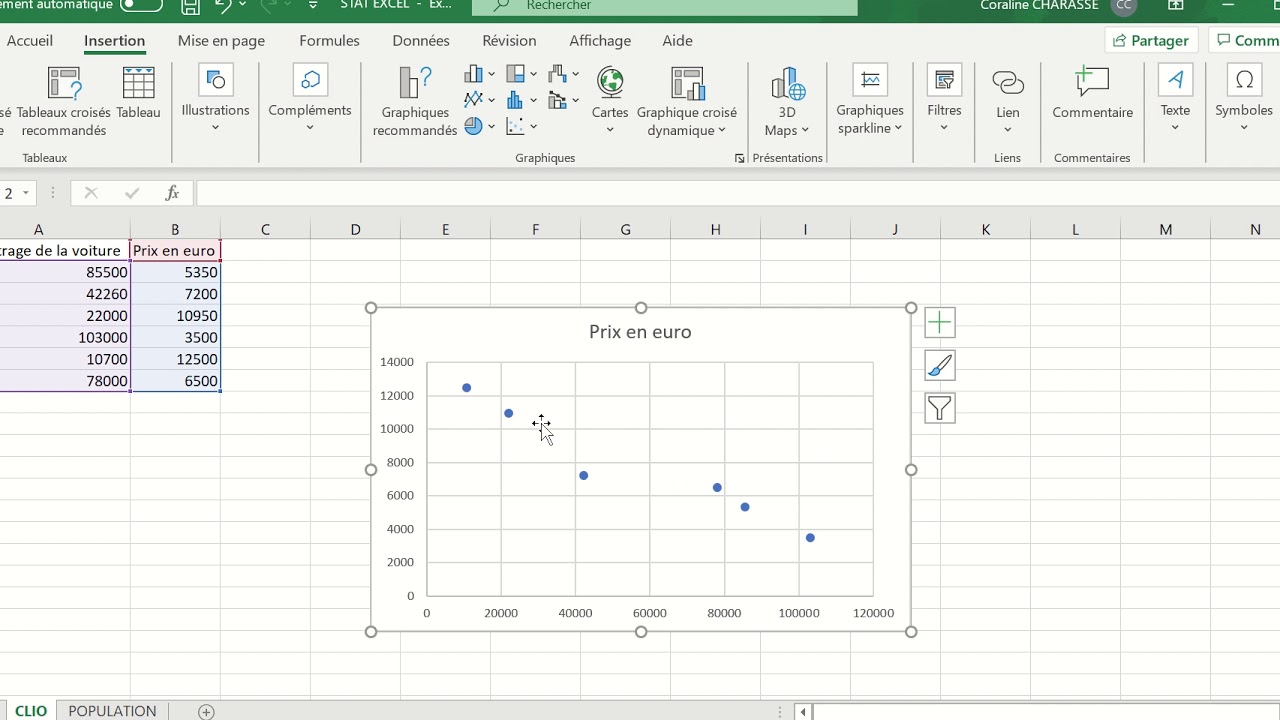Open the Aide tab

677,41
